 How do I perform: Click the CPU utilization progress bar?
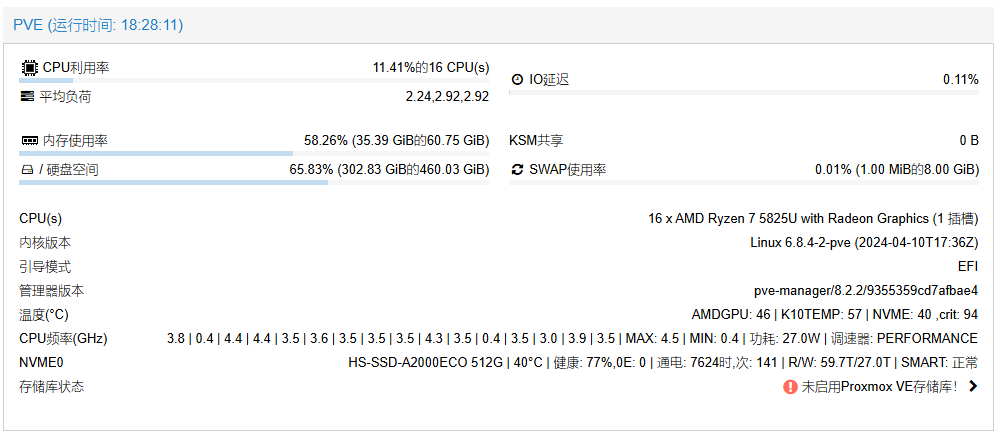pos(255,80)
